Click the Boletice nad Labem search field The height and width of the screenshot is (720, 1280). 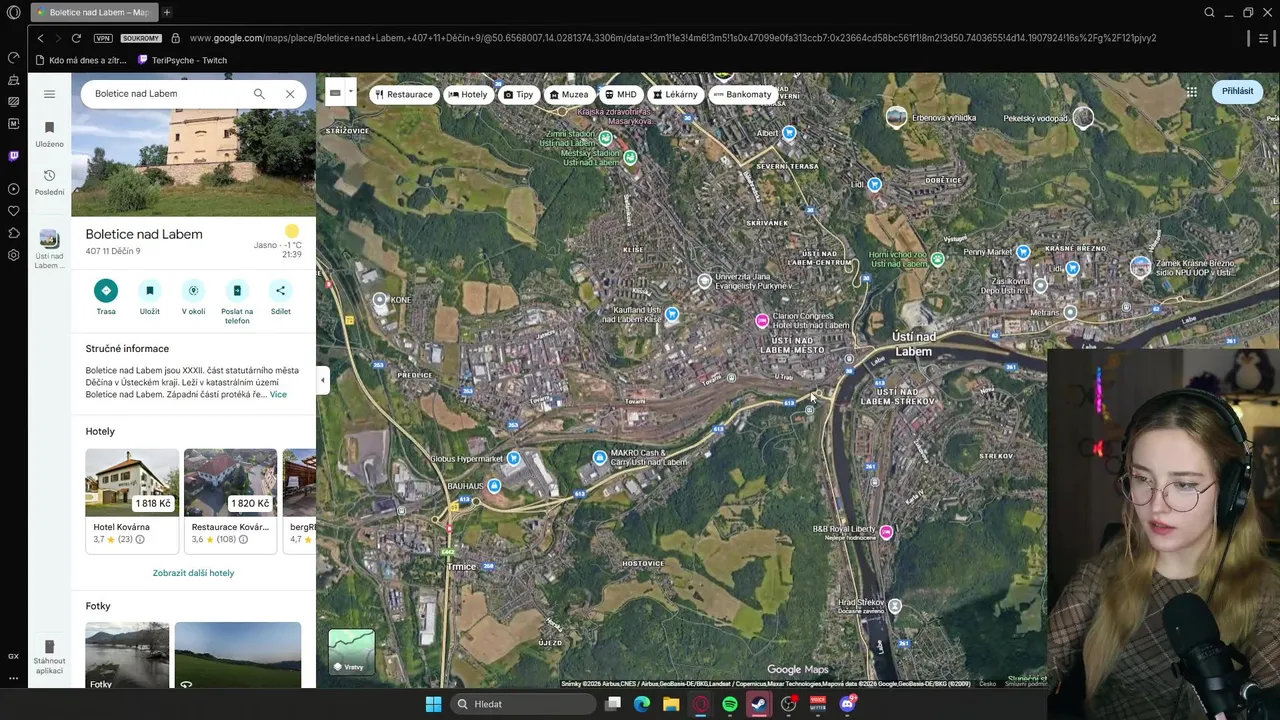click(x=168, y=94)
